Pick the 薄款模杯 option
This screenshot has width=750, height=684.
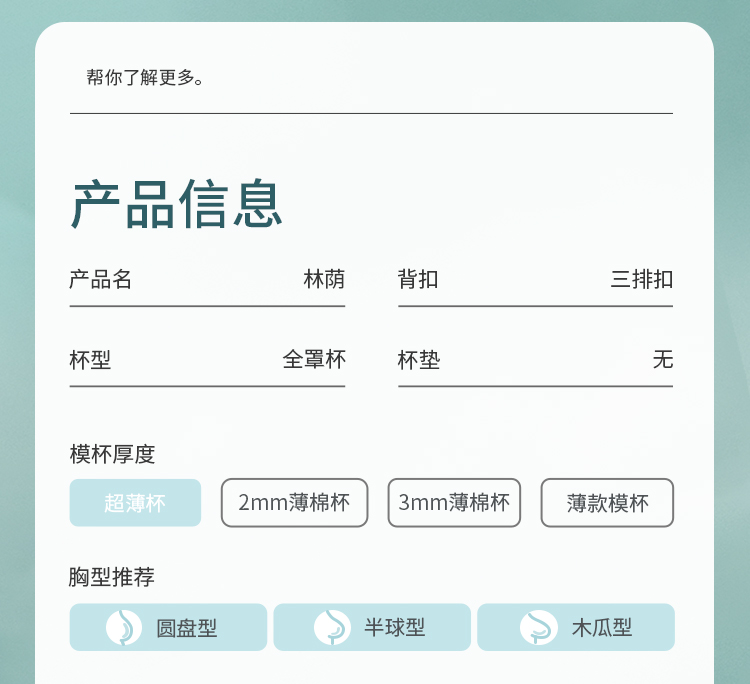(x=607, y=503)
